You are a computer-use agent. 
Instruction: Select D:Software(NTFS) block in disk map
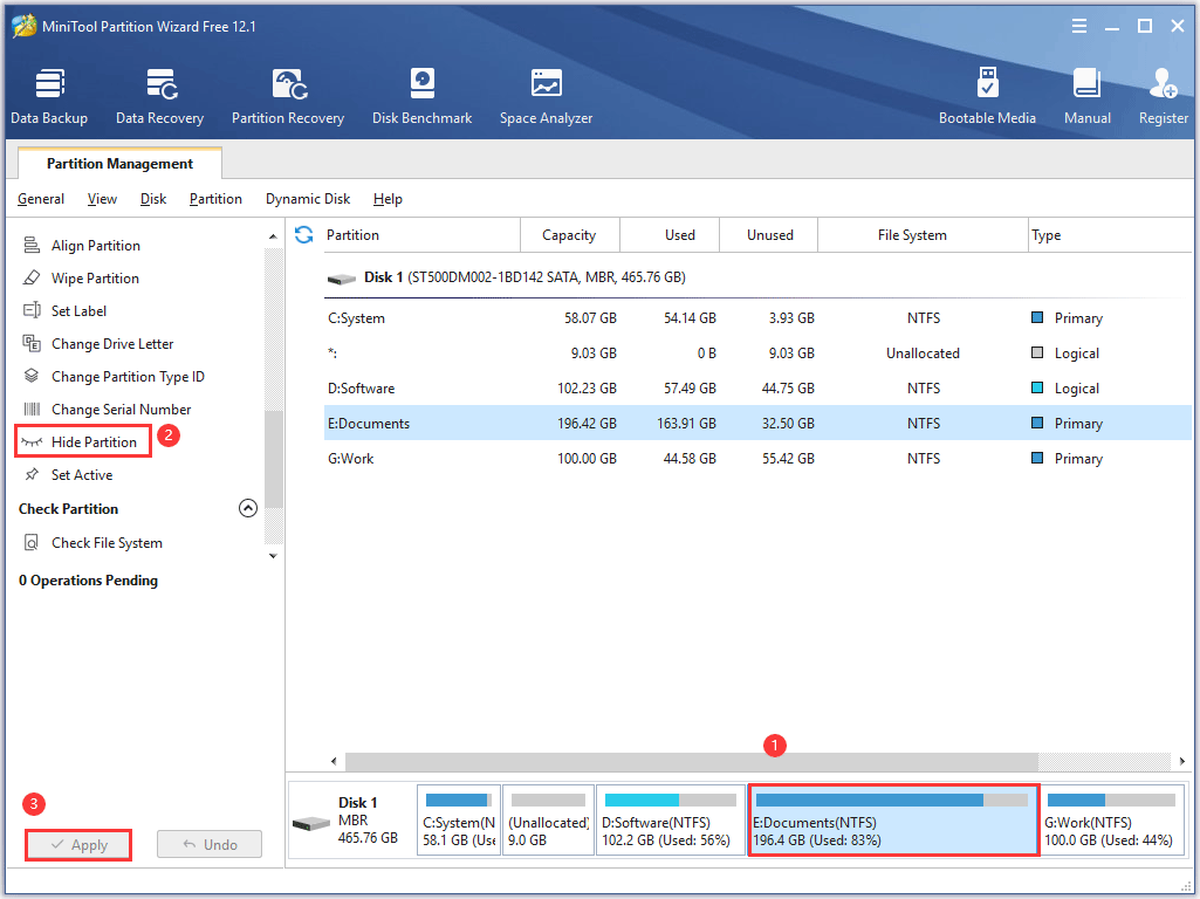(x=670, y=820)
